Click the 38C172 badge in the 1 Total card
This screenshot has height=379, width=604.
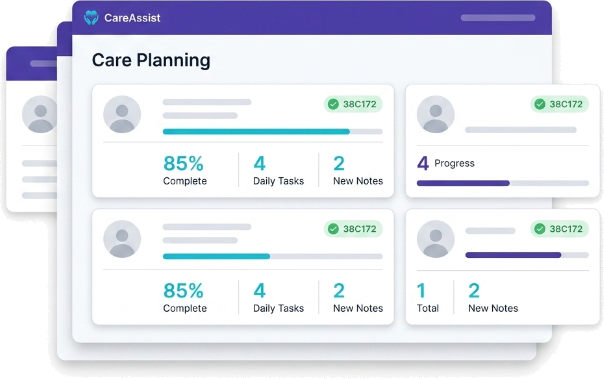click(560, 229)
